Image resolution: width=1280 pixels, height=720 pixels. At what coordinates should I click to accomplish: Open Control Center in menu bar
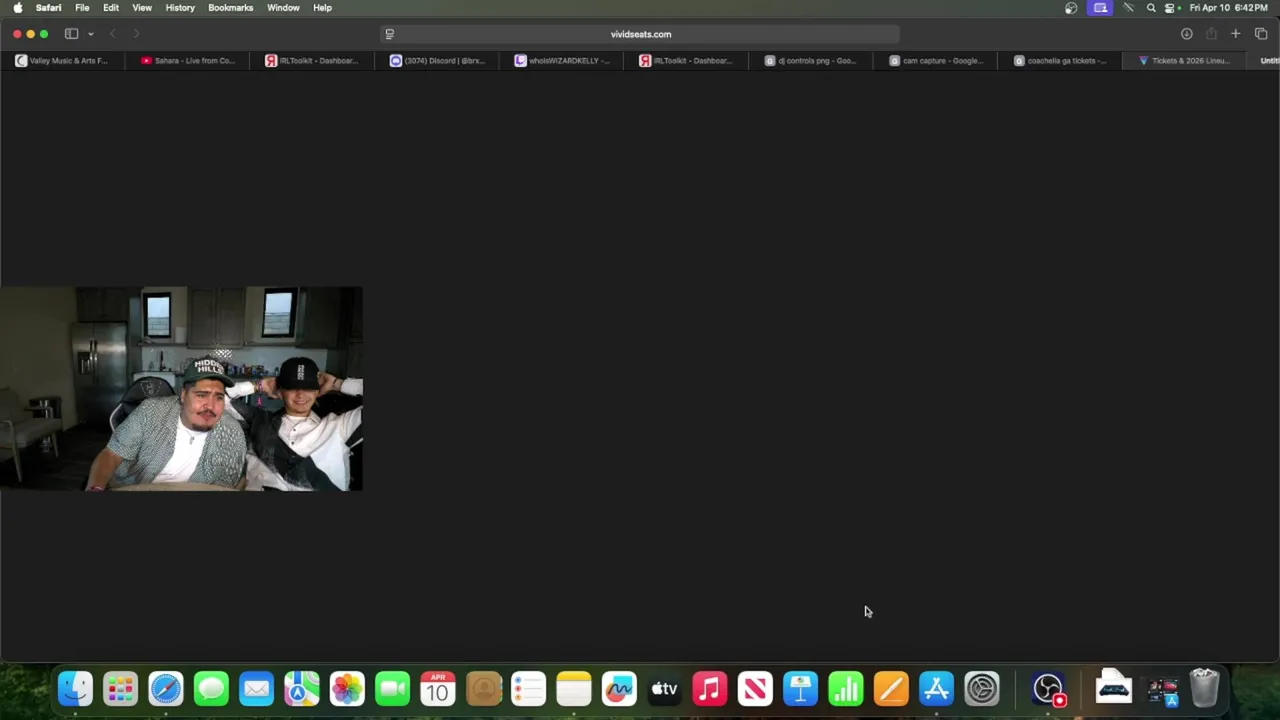point(1170,8)
